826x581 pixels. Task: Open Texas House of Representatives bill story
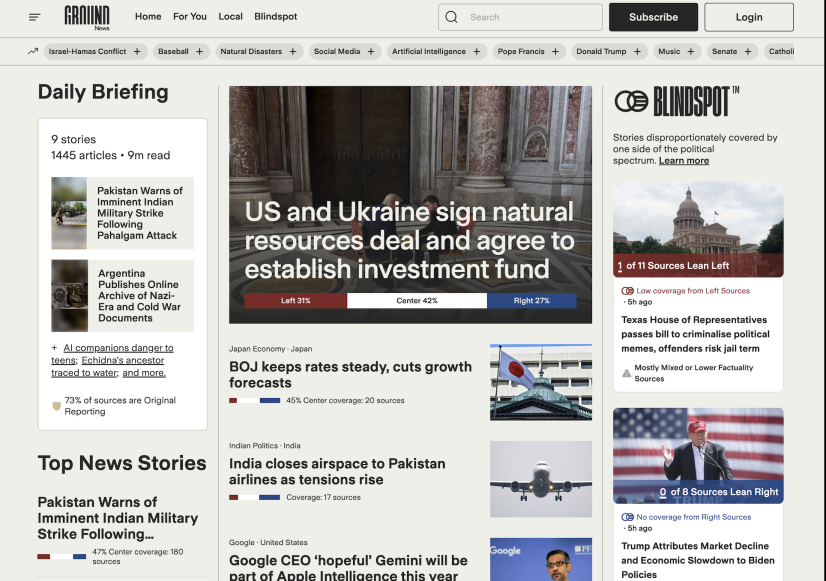695,334
